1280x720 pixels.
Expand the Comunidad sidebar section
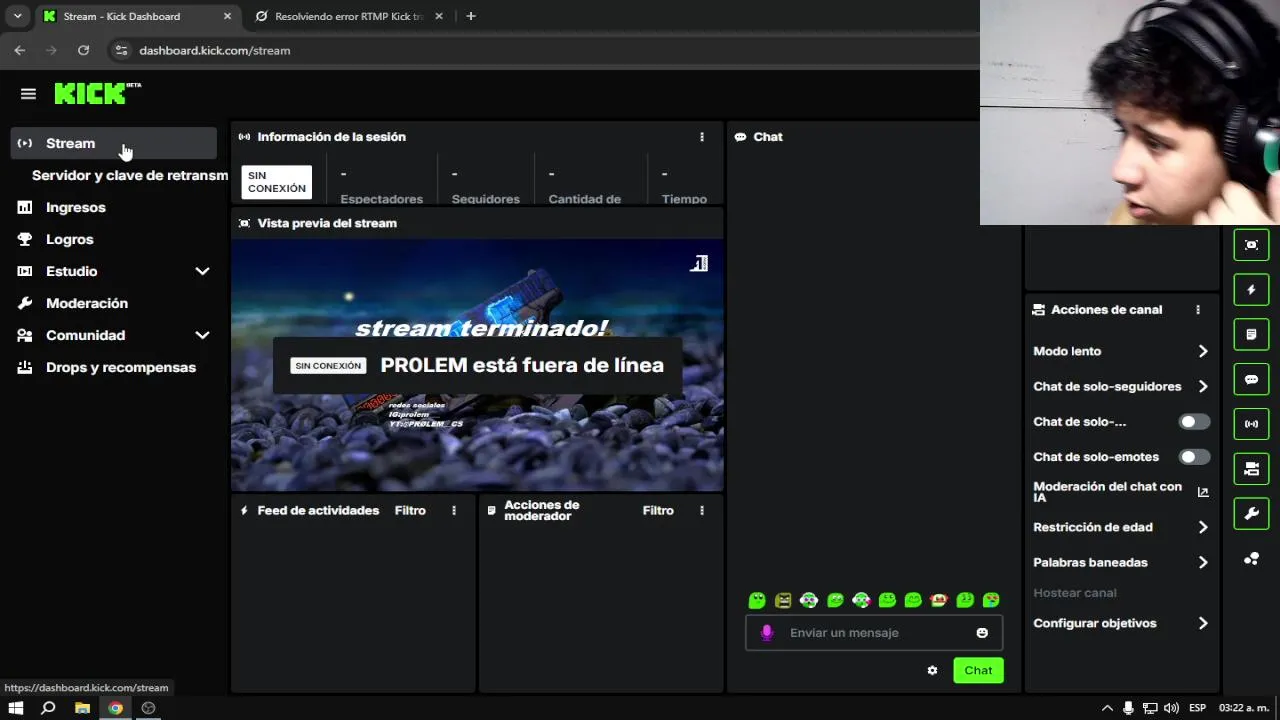[202, 335]
